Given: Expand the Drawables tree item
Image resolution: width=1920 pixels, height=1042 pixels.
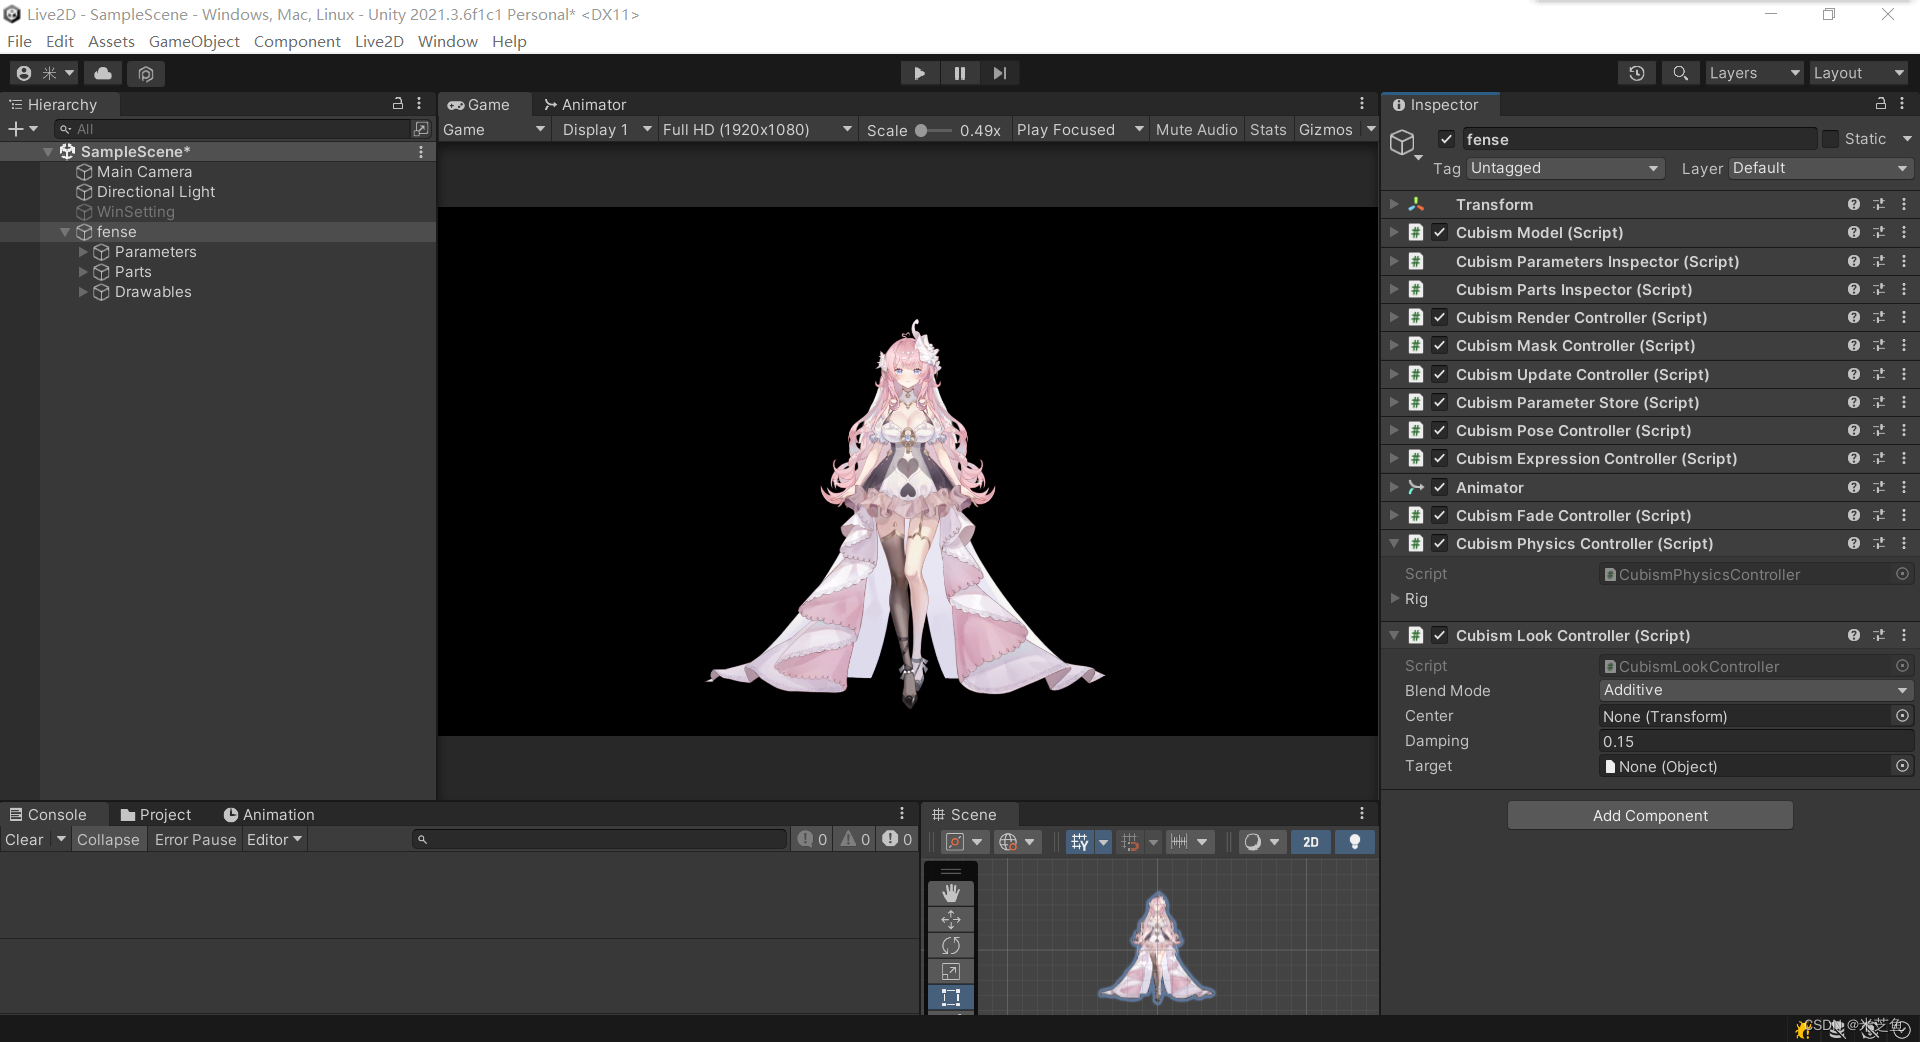Looking at the screenshot, I should pyautogui.click(x=83, y=292).
